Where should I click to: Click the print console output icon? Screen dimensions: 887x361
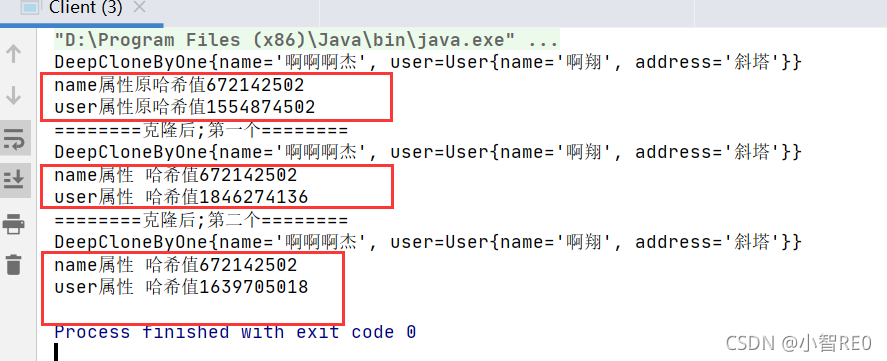[x=14, y=224]
